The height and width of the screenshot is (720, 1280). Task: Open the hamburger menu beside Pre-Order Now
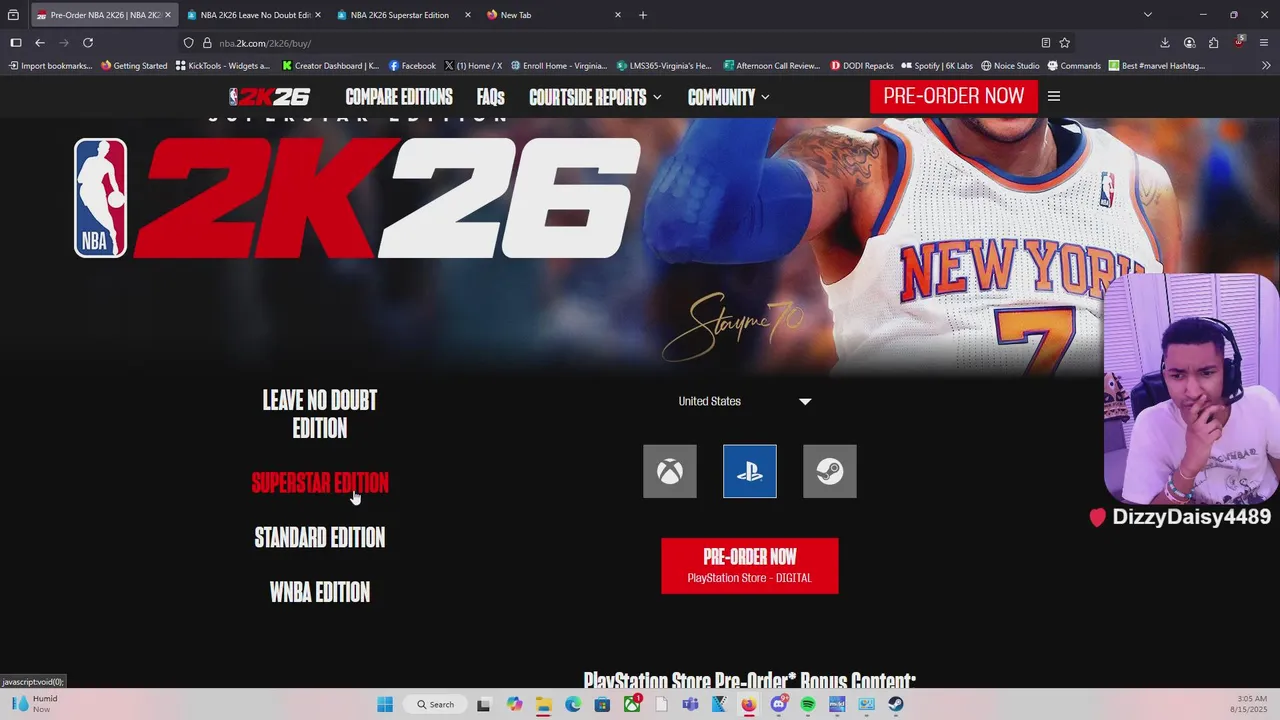point(1053,97)
